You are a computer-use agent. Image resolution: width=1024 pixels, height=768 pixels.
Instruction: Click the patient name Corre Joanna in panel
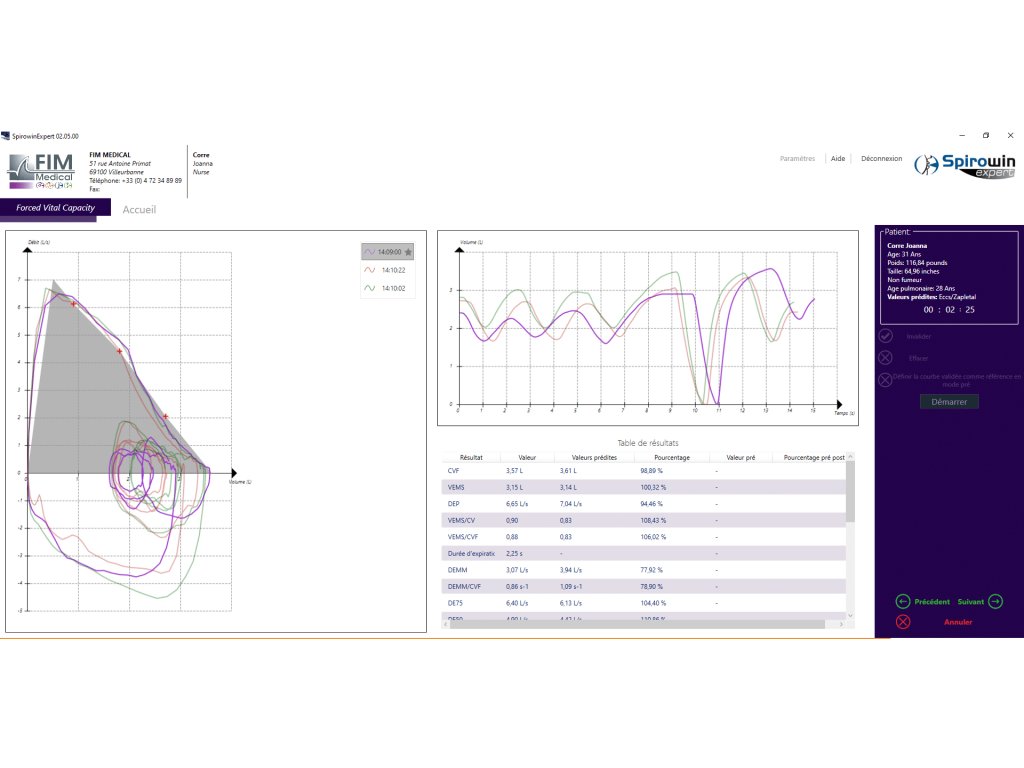click(906, 246)
